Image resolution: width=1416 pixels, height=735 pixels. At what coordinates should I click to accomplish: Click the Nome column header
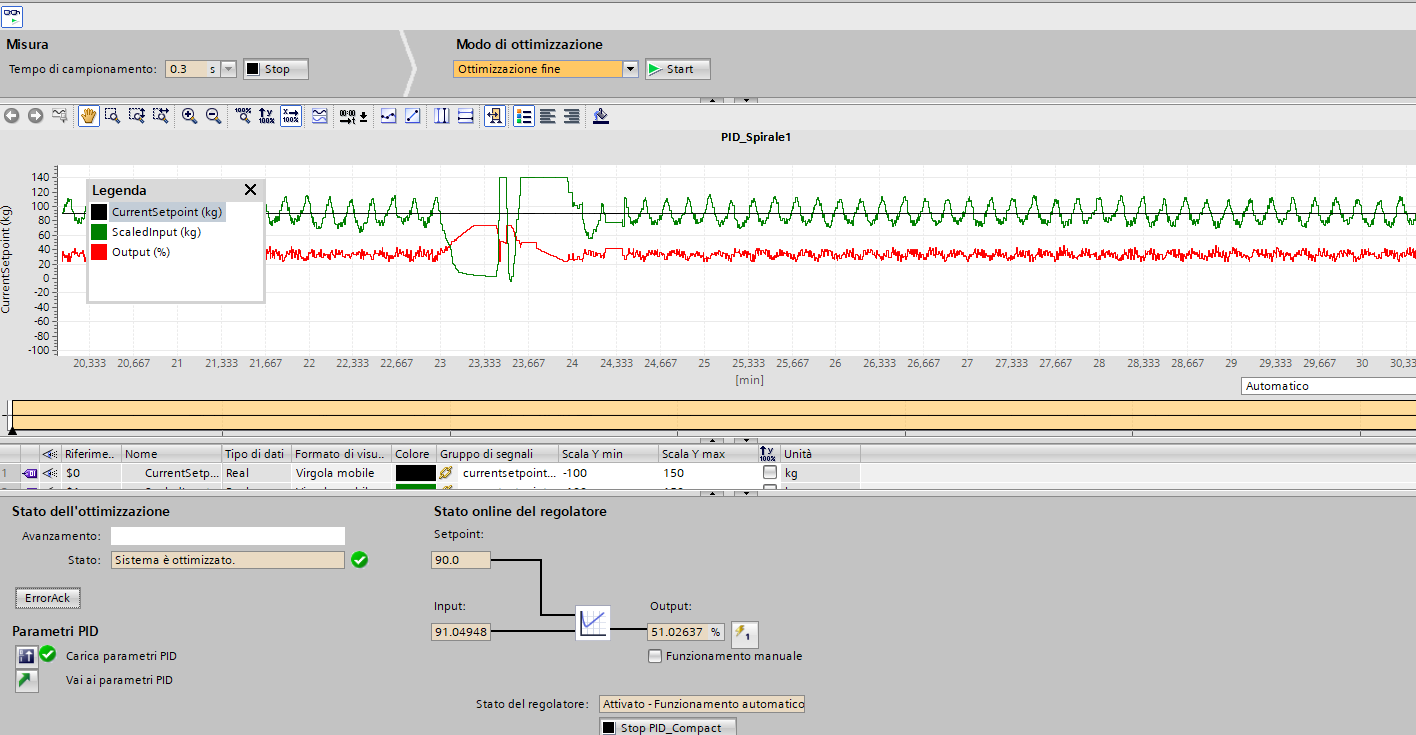click(x=170, y=454)
